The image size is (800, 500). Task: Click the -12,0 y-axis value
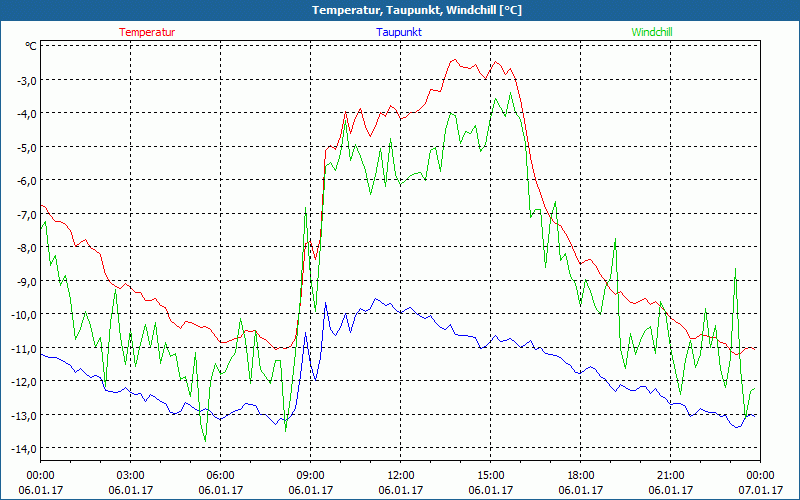23,381
